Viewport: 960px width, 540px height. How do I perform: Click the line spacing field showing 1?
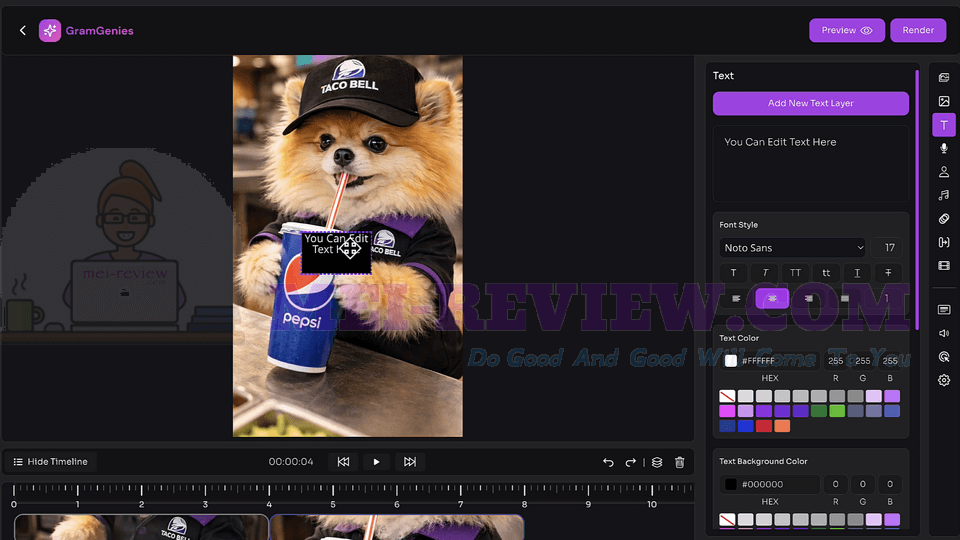[885, 298]
